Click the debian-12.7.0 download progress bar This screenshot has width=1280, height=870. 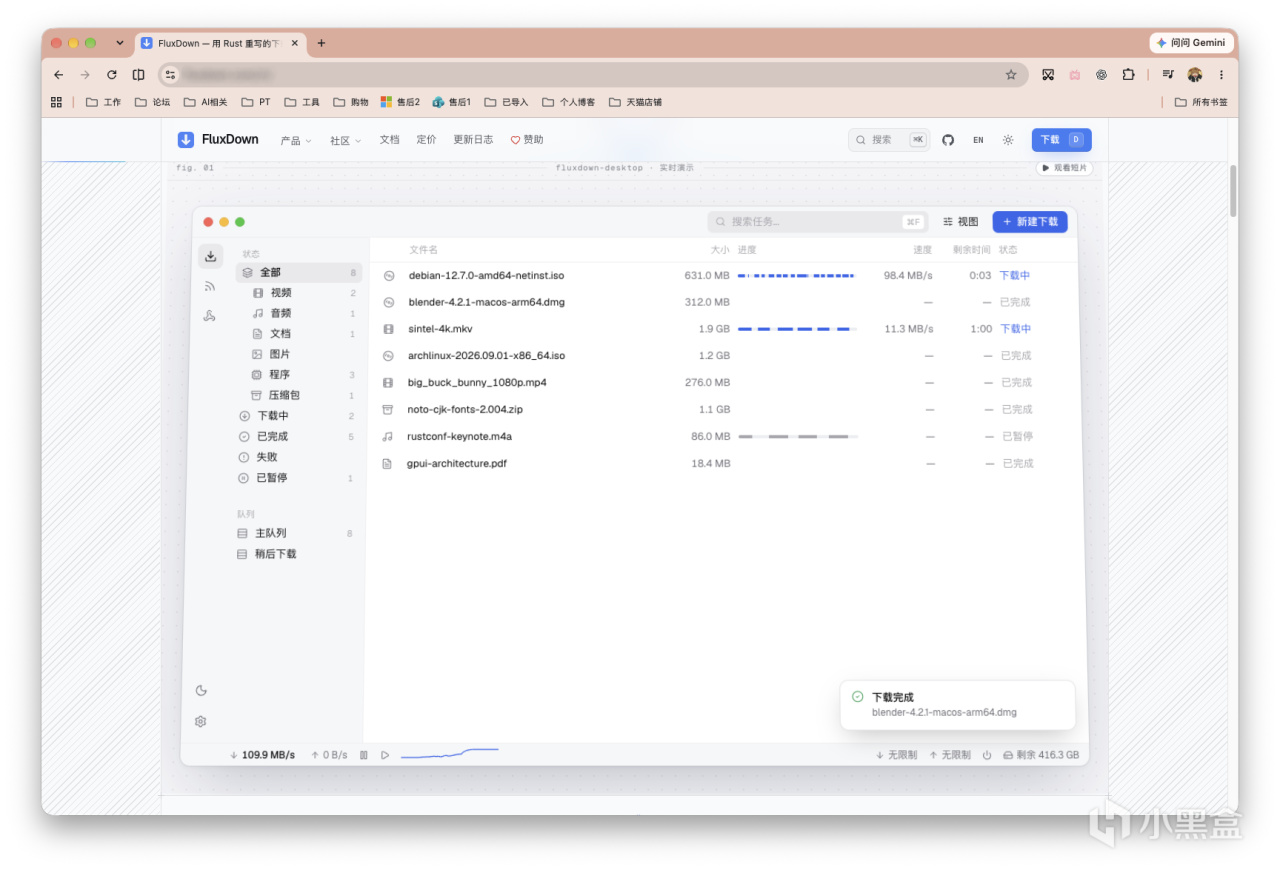797,275
